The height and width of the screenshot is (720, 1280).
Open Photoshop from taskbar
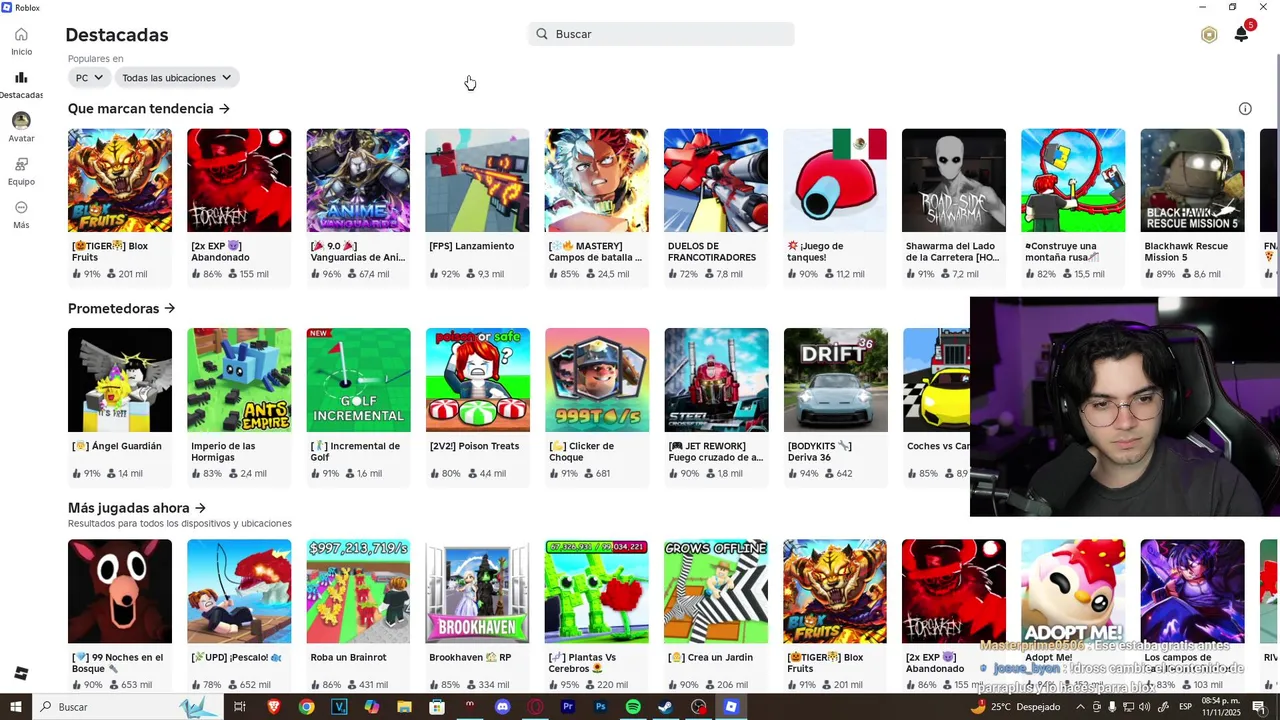[x=601, y=707]
